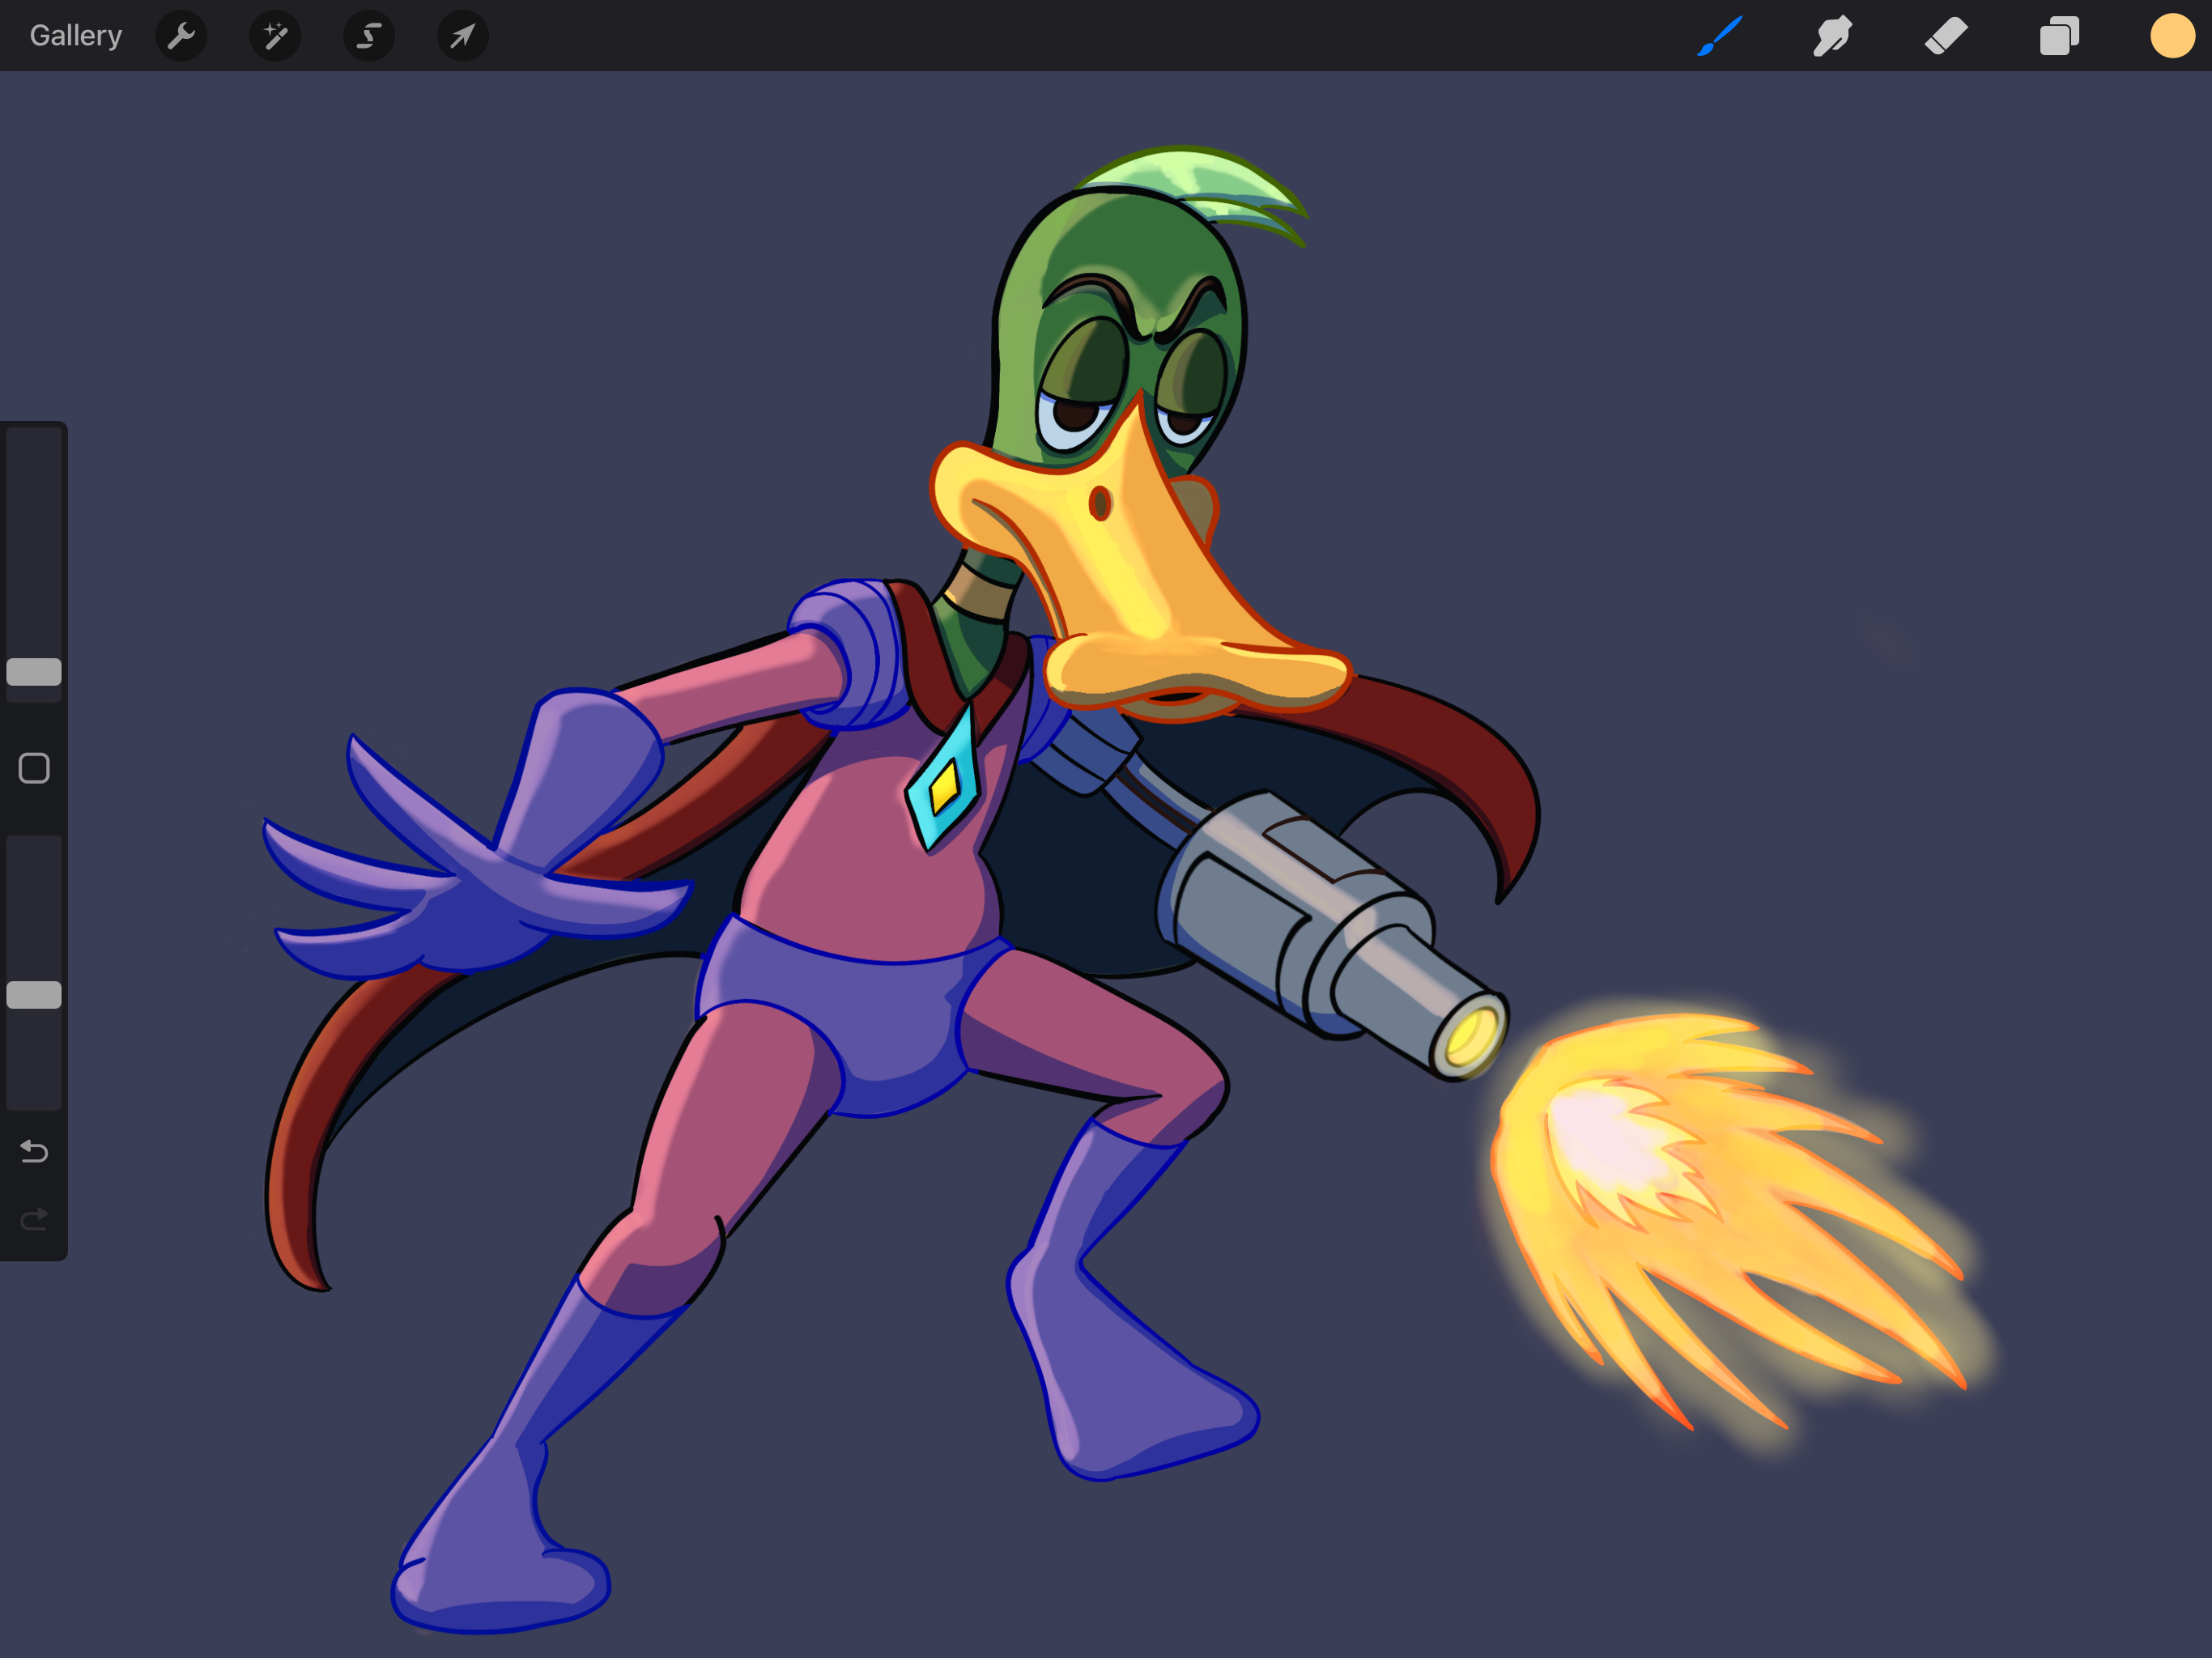The height and width of the screenshot is (1658, 2212).
Task: Click the brush opacity slider handle
Action: (x=34, y=995)
